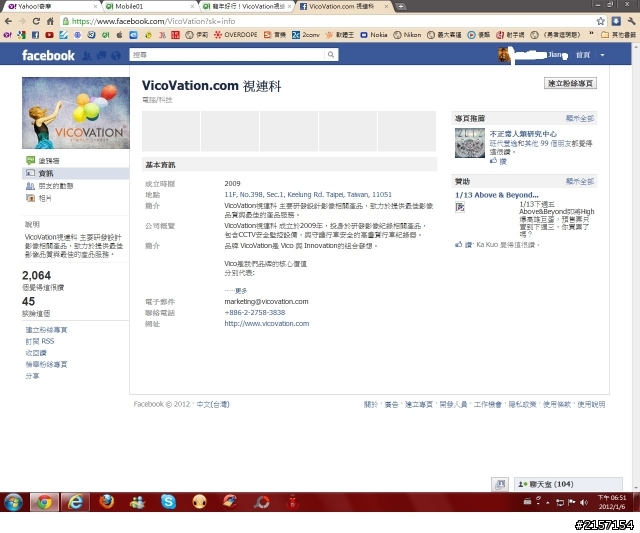The width and height of the screenshot is (640, 533).
Task: Switch to the Mobile01 browser tab
Action: pos(149,7)
